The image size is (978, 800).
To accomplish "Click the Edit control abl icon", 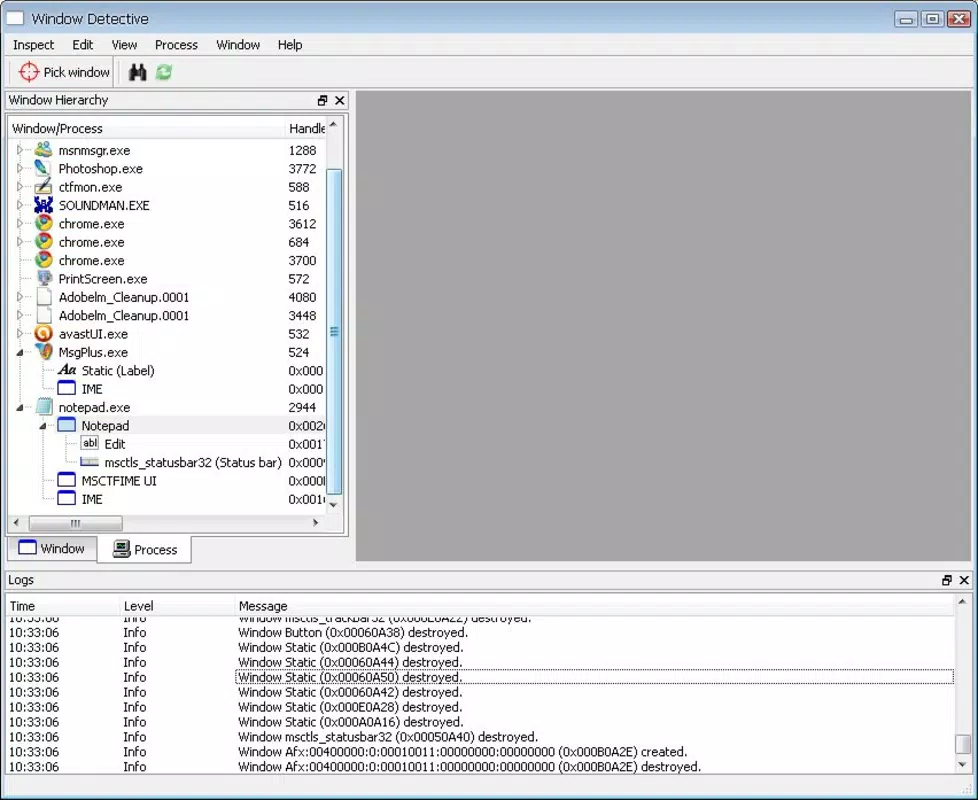I will [x=90, y=443].
